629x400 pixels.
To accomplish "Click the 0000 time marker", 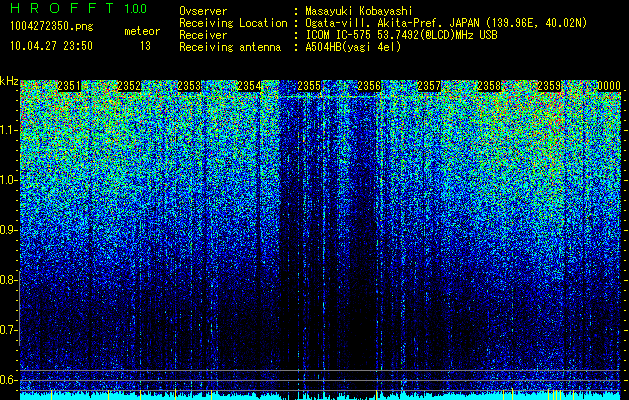I will click(x=609, y=86).
